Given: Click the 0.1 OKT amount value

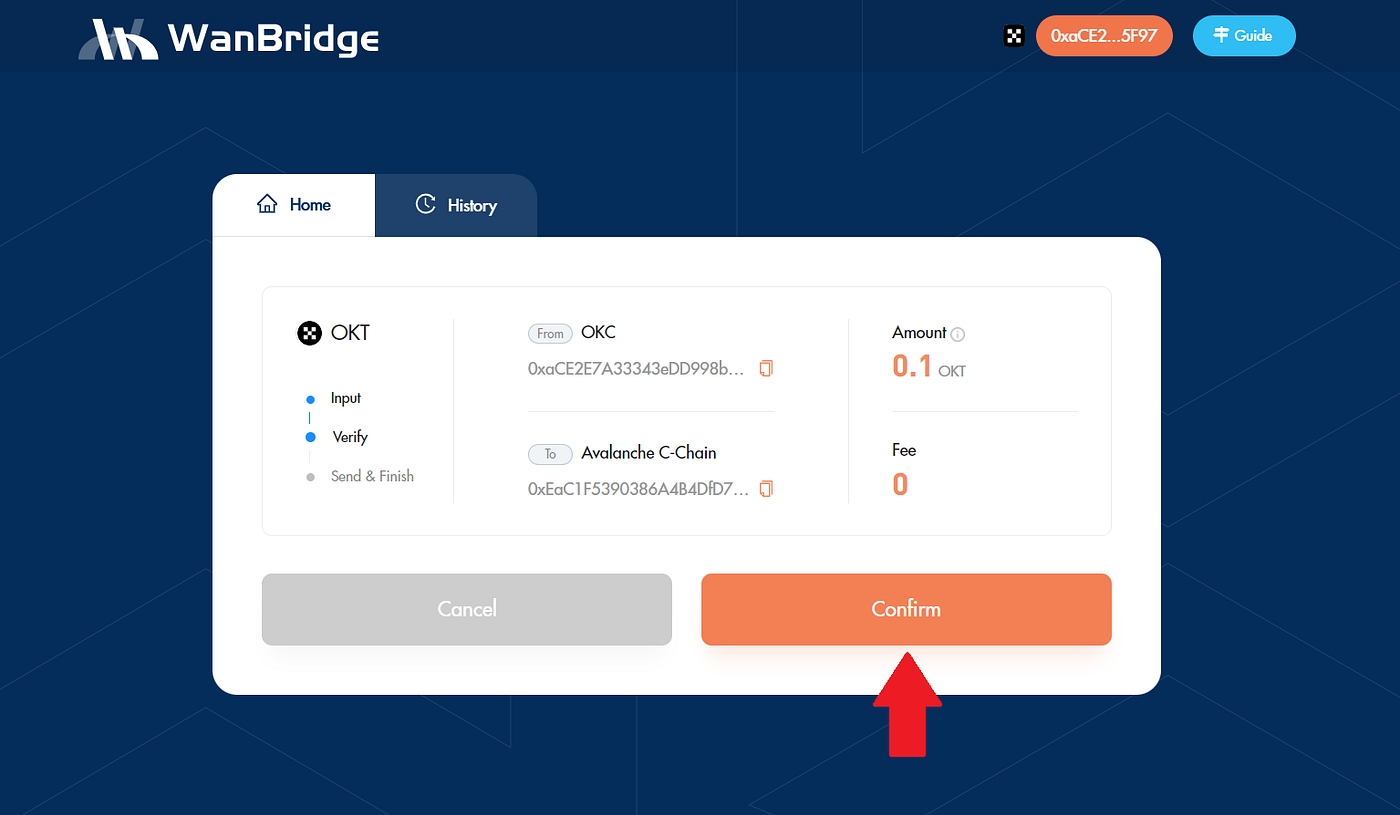Looking at the screenshot, I should tap(929, 367).
